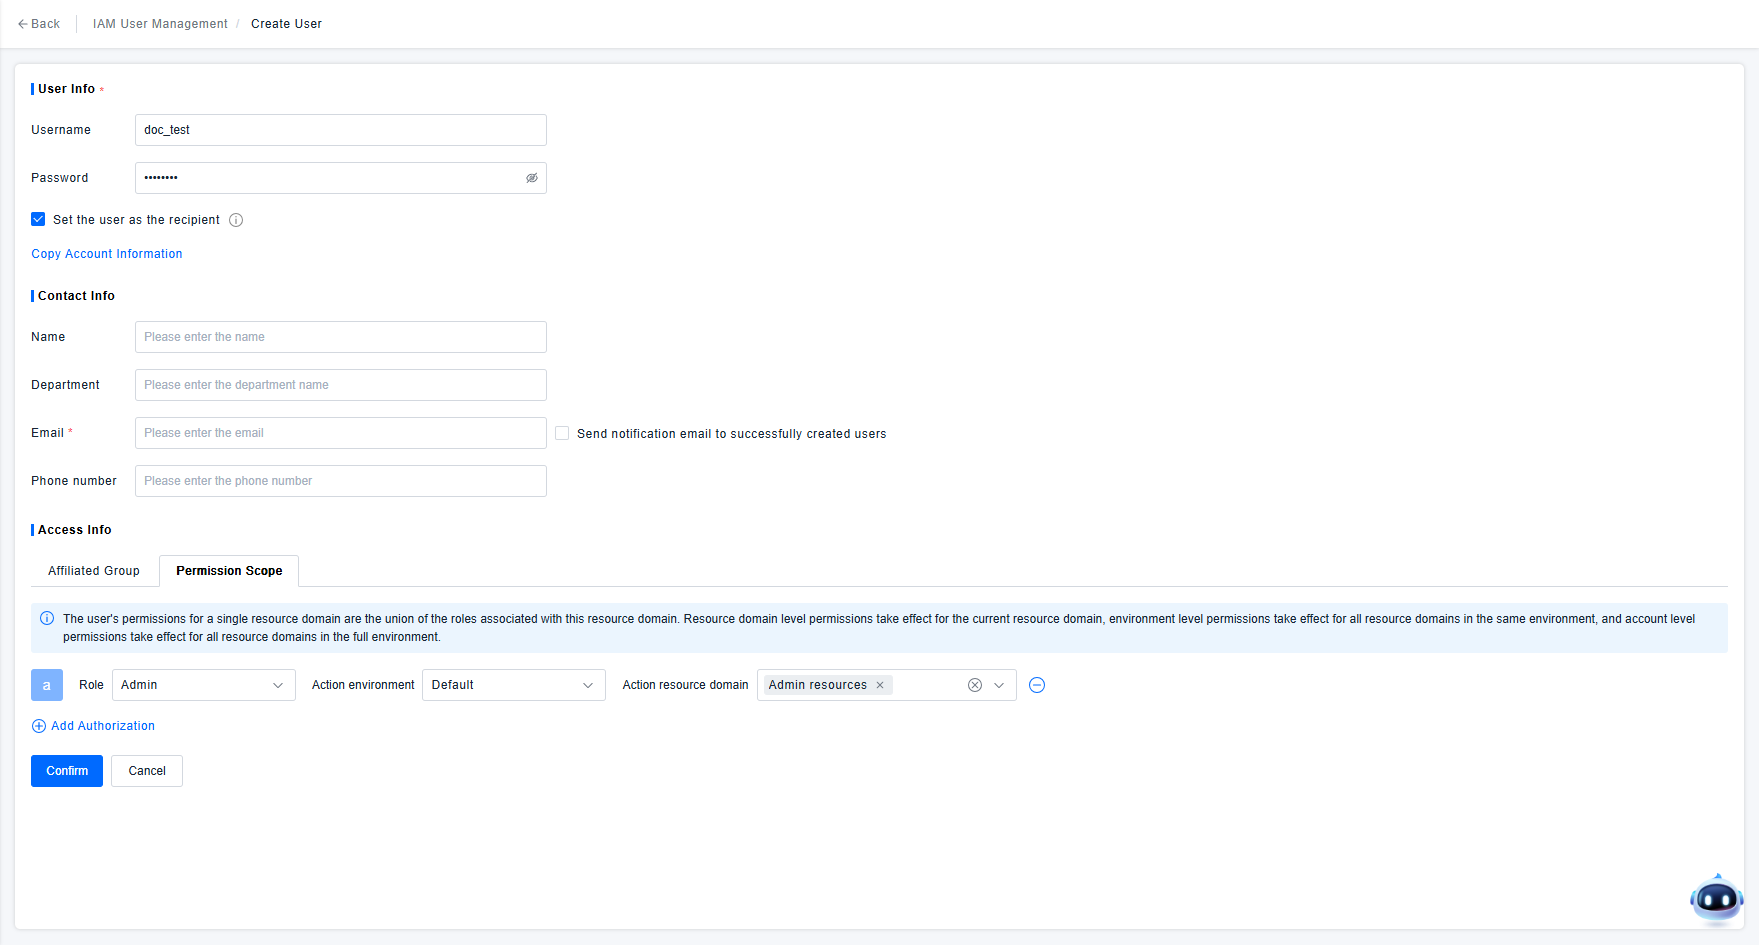Toggle password visibility eye icon
This screenshot has height=945, width=1759.
pos(532,178)
